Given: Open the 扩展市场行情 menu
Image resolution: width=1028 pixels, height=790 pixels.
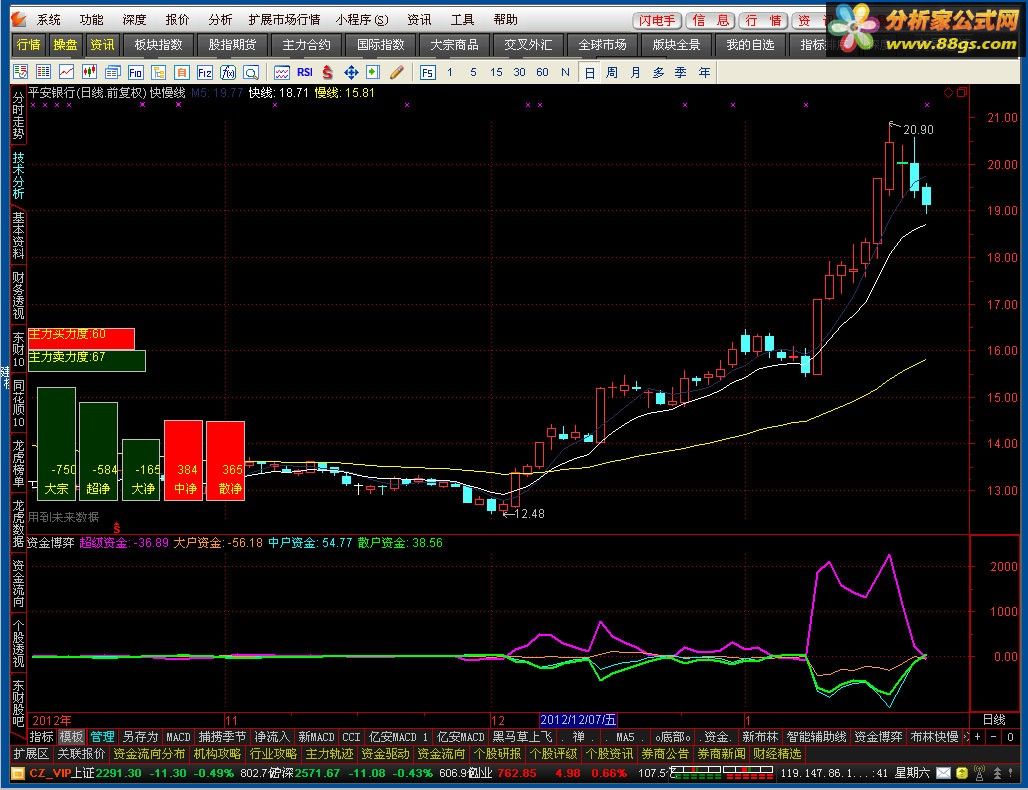Looking at the screenshot, I should pos(285,20).
